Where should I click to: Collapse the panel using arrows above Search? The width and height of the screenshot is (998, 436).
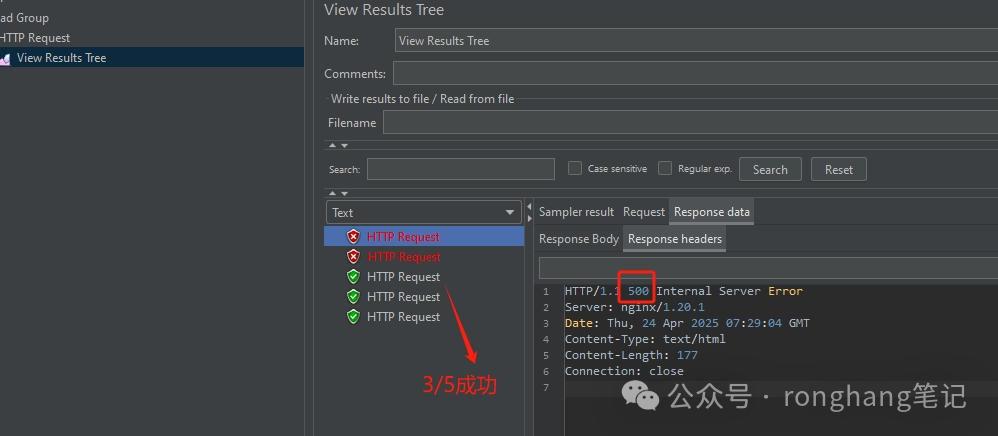click(x=338, y=146)
